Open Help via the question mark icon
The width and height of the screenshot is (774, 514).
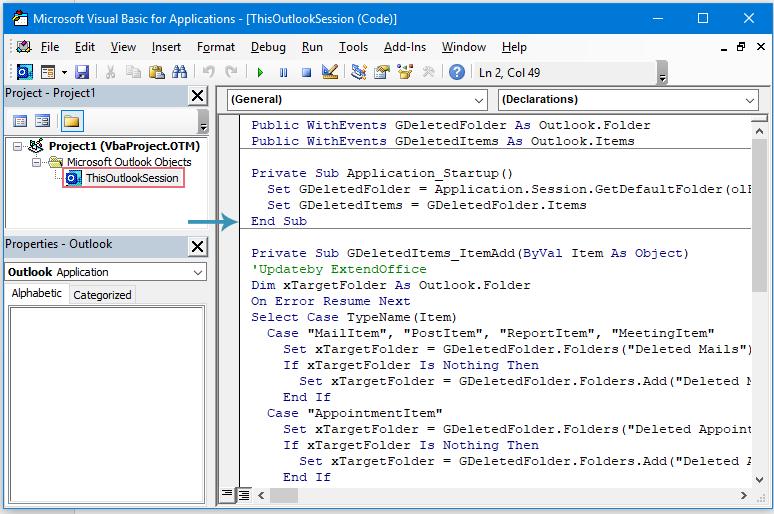[456, 72]
